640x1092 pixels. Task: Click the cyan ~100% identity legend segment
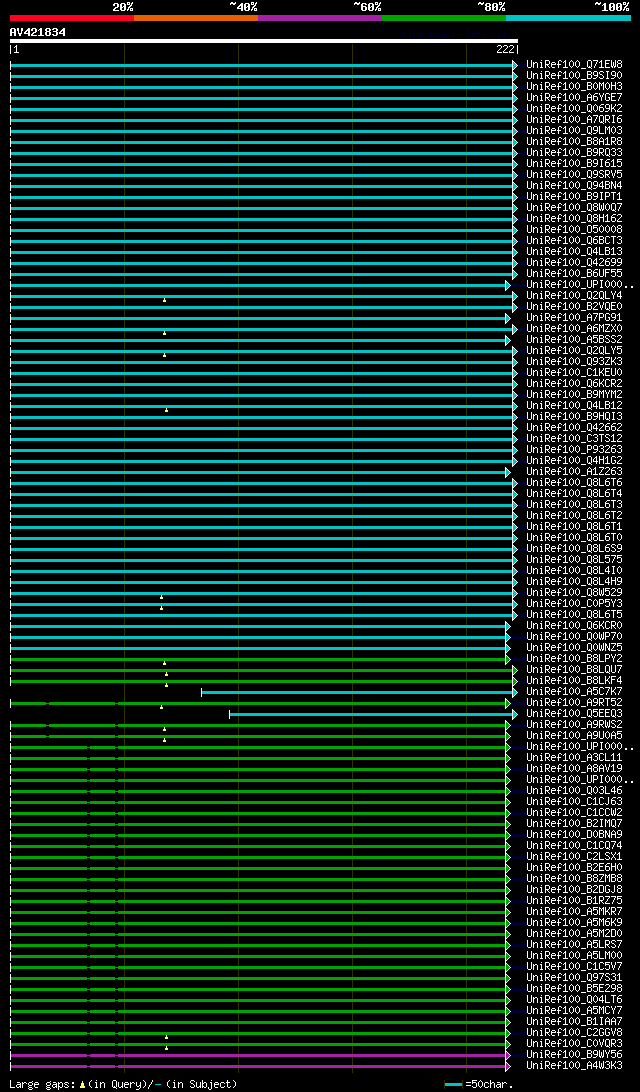point(568,17)
